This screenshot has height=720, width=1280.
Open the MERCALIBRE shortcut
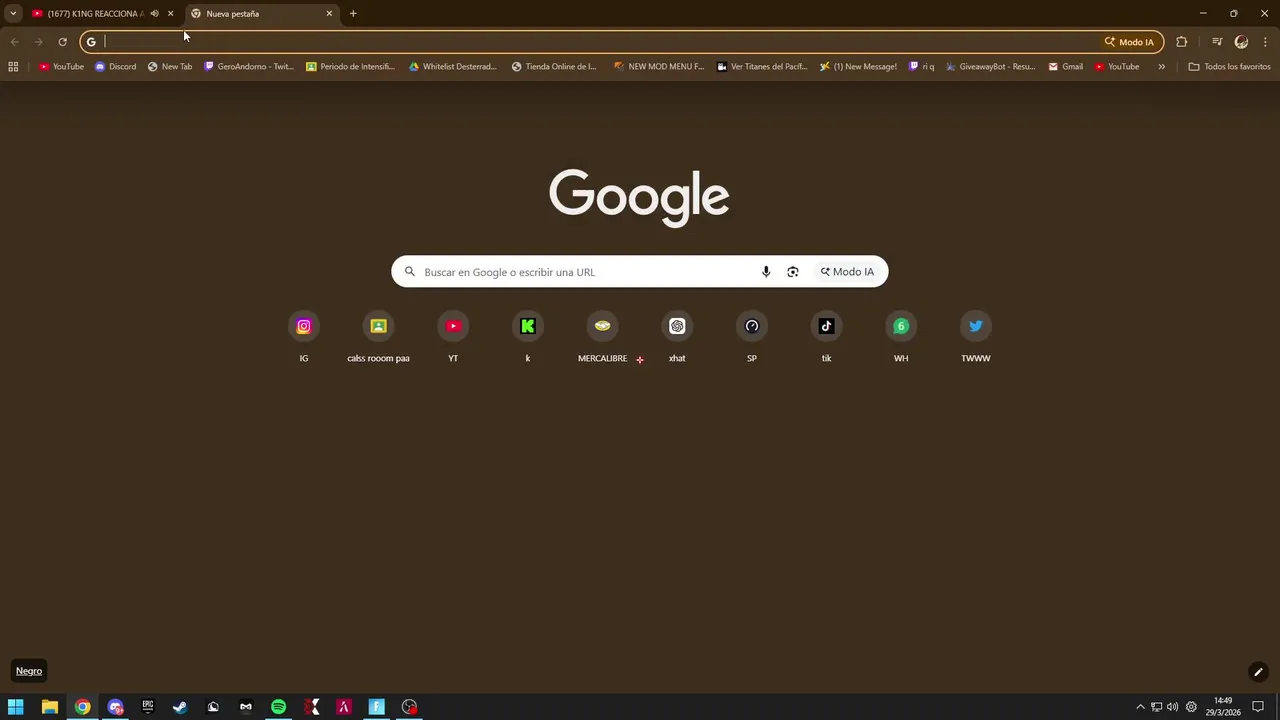pyautogui.click(x=602, y=336)
